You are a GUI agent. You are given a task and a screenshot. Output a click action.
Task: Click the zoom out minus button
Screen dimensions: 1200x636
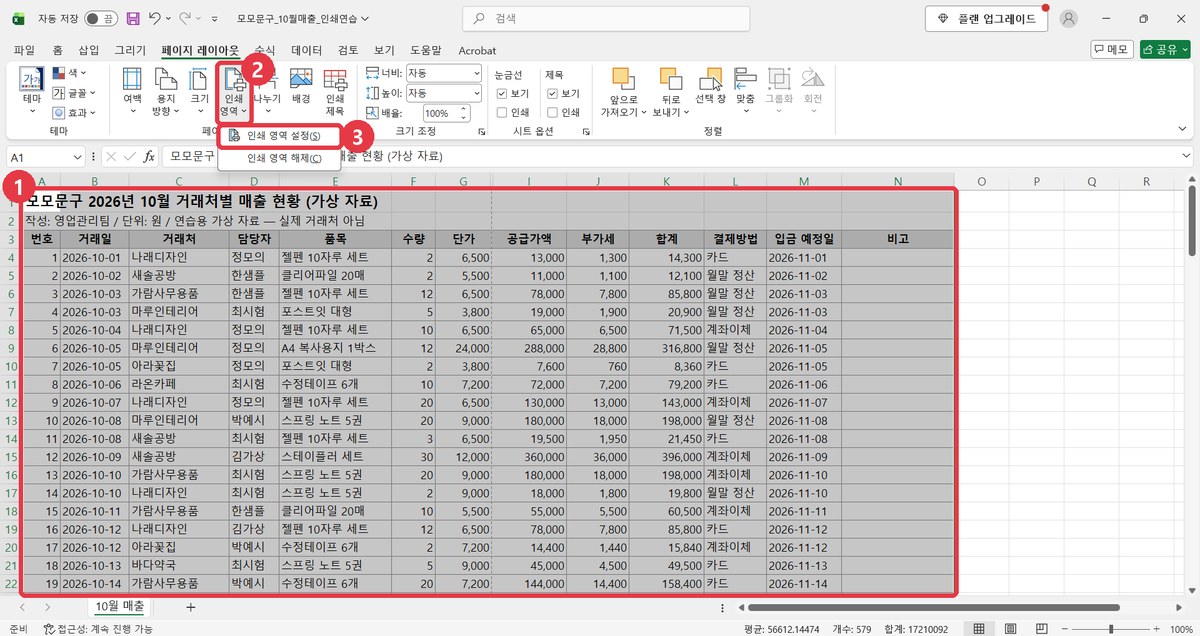click(x=1066, y=629)
